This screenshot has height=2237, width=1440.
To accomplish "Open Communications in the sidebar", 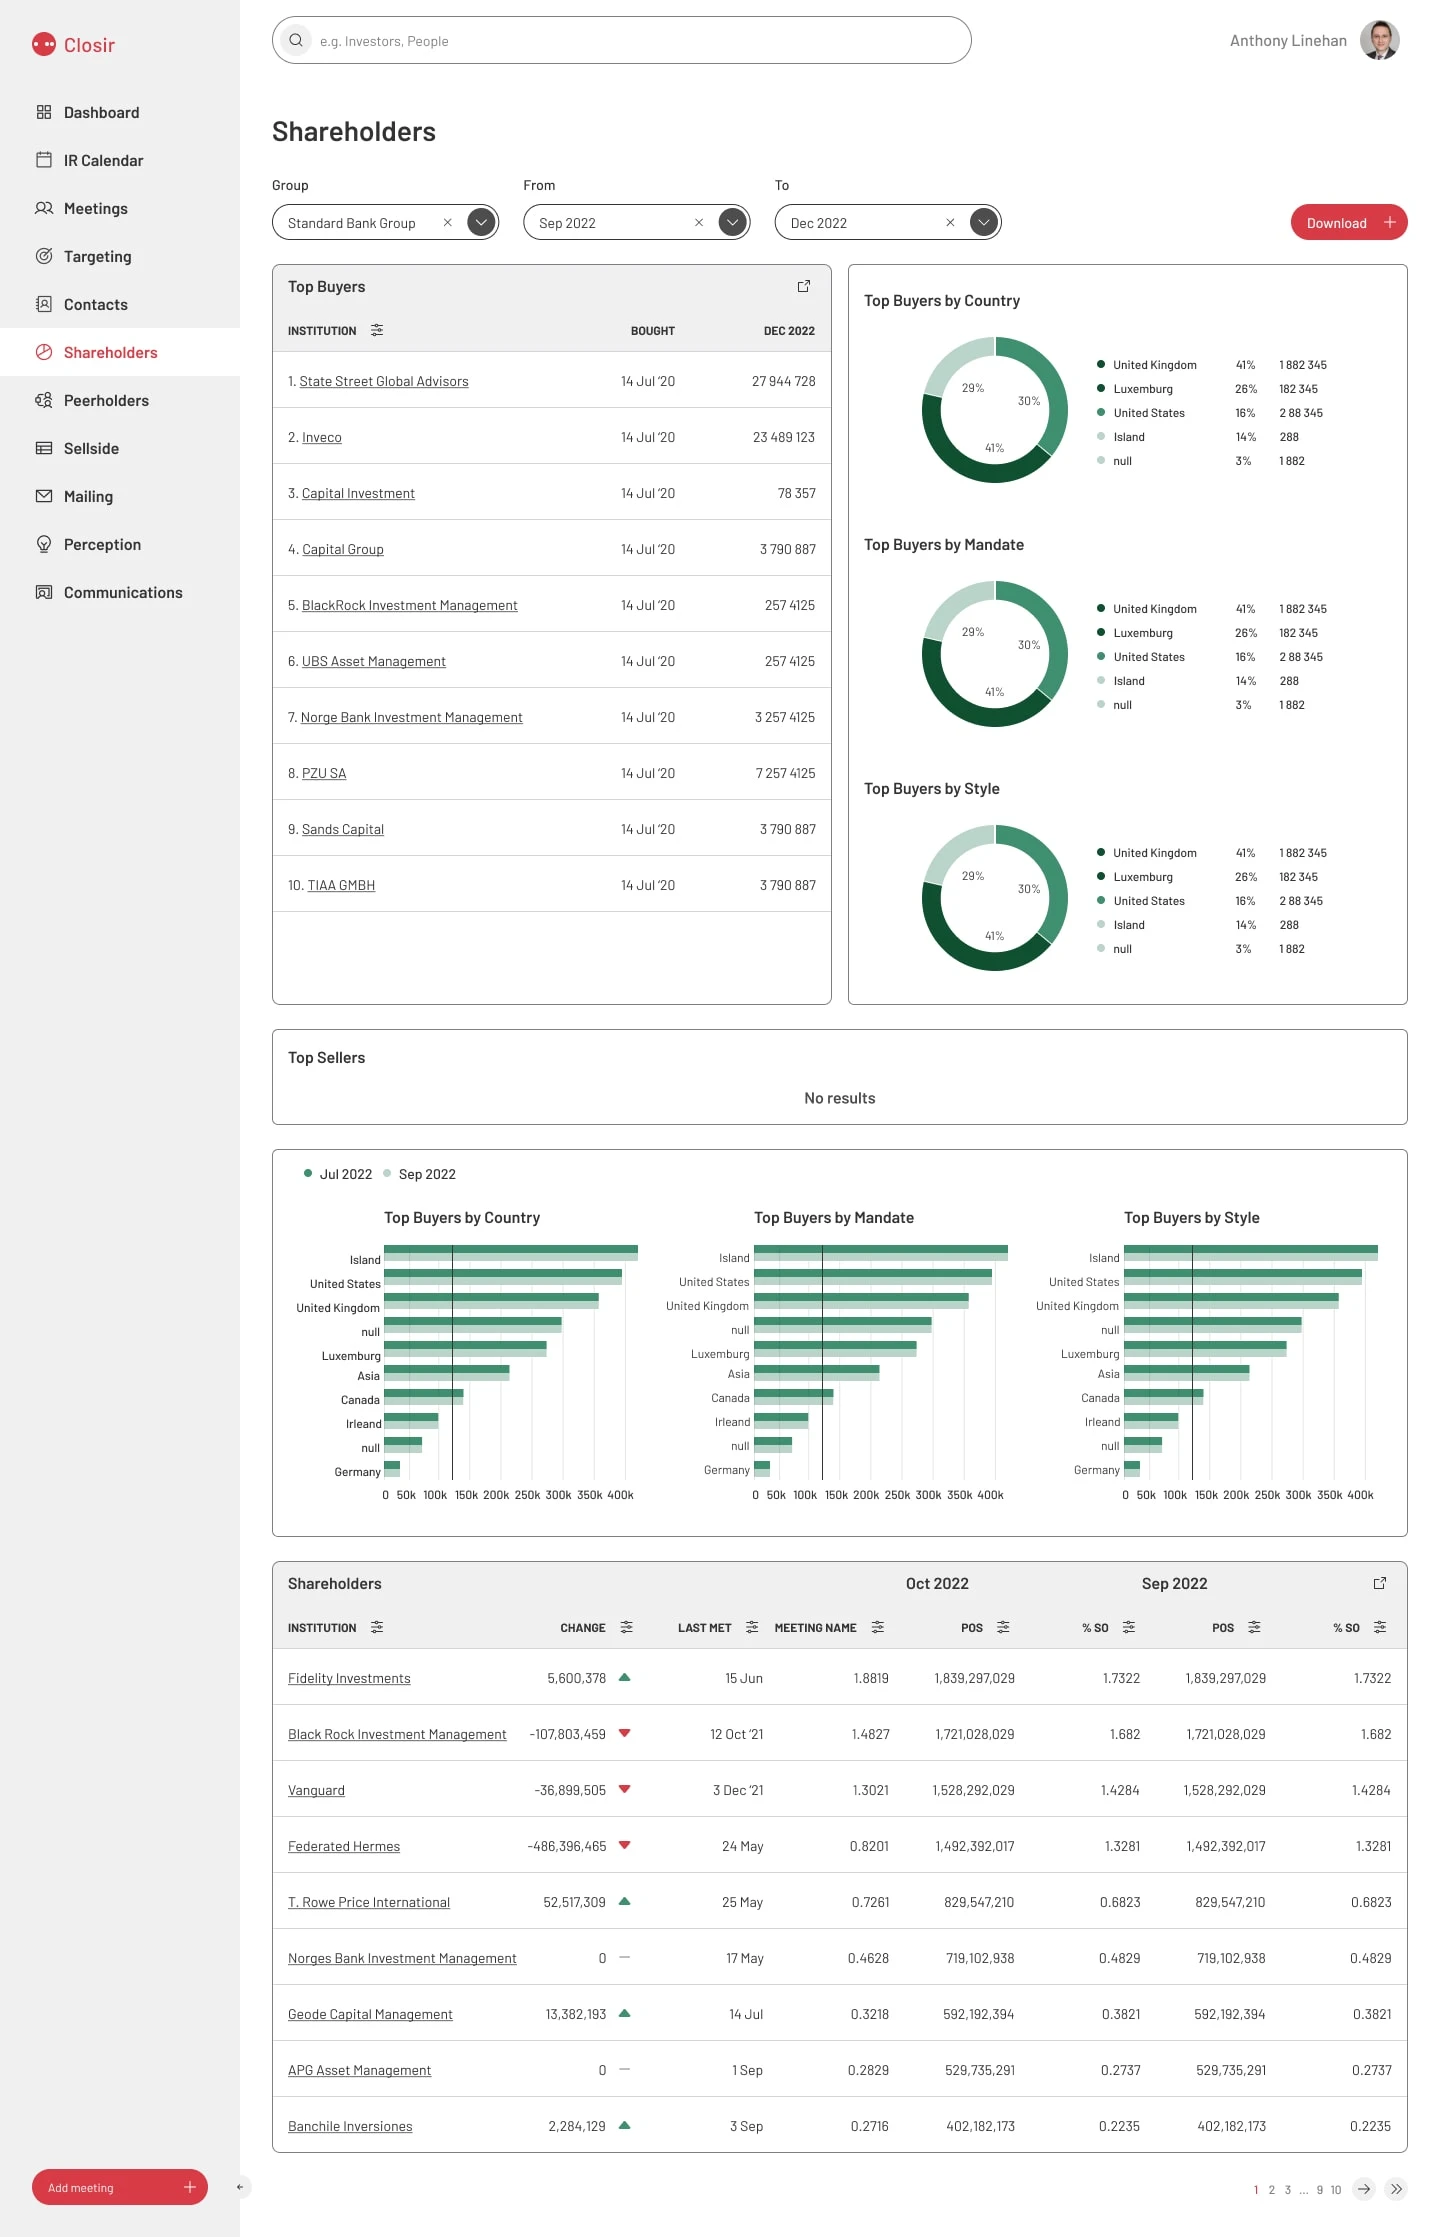I will coord(120,592).
